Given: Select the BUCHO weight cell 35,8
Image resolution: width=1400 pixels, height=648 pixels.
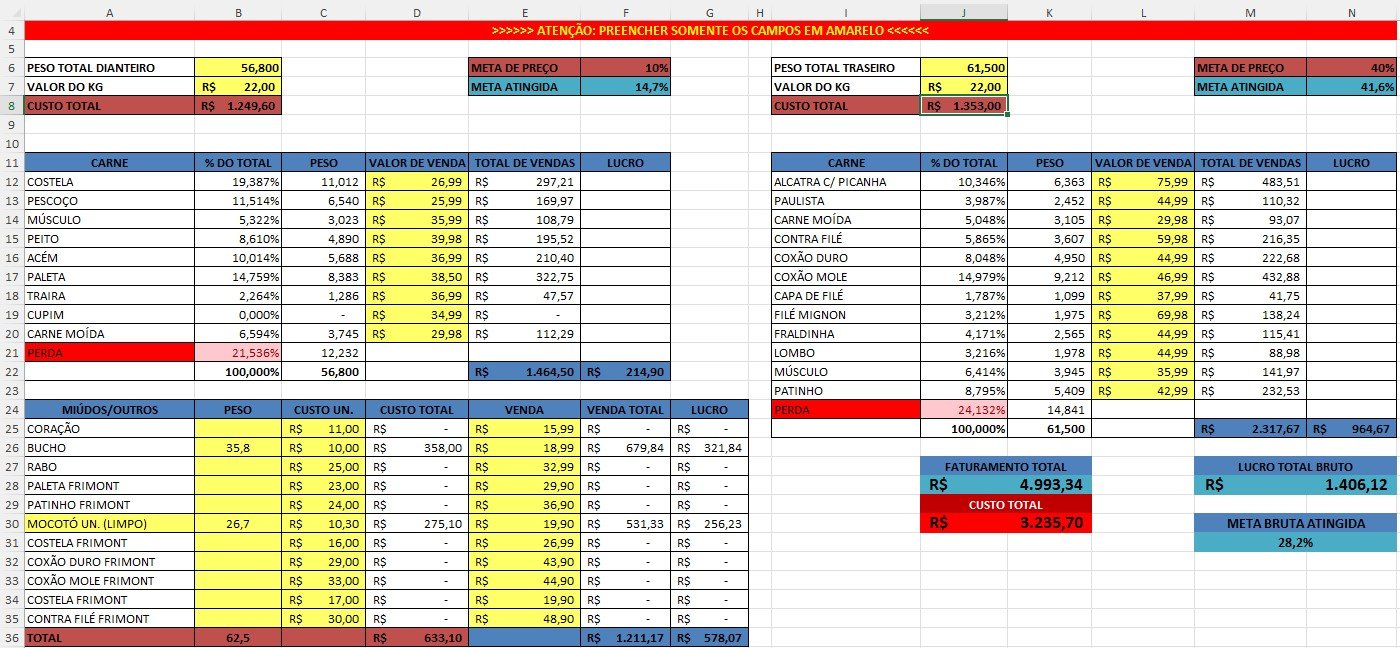Looking at the screenshot, I should click(x=238, y=448).
